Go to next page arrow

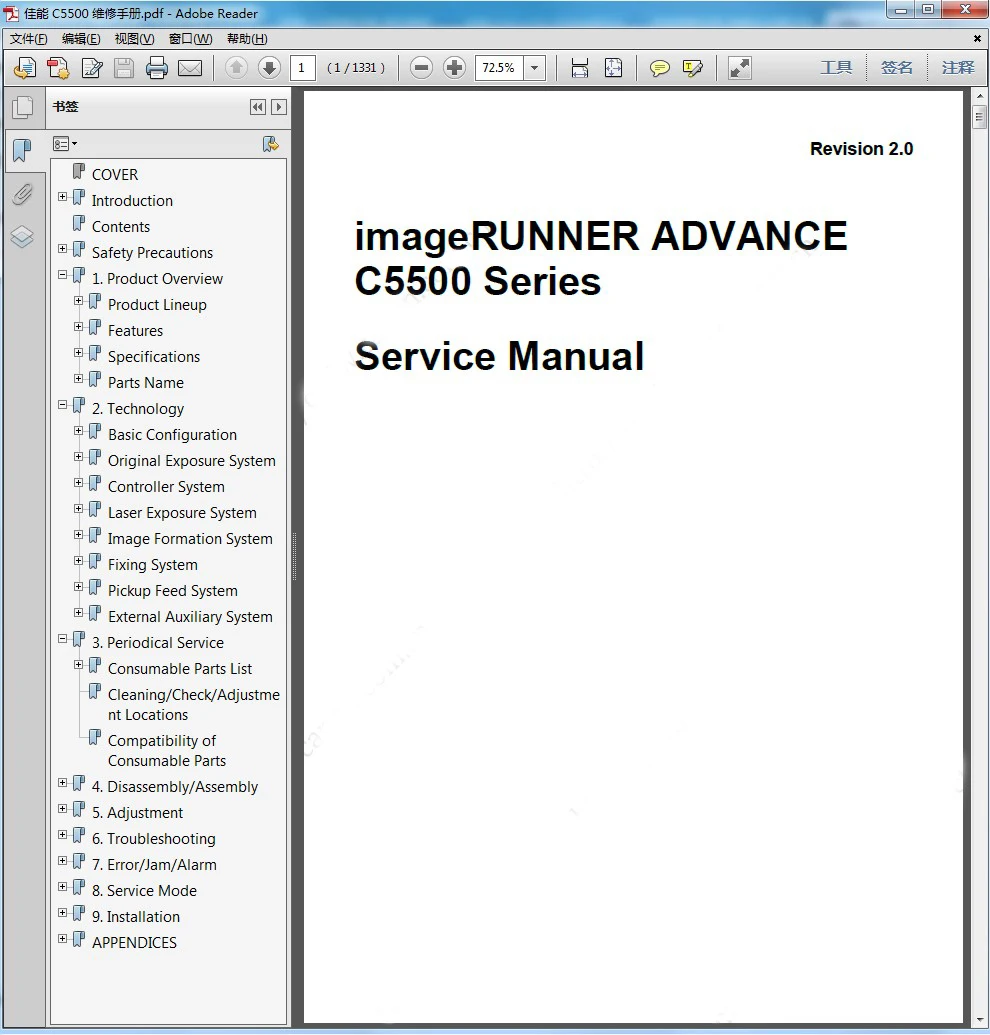269,67
